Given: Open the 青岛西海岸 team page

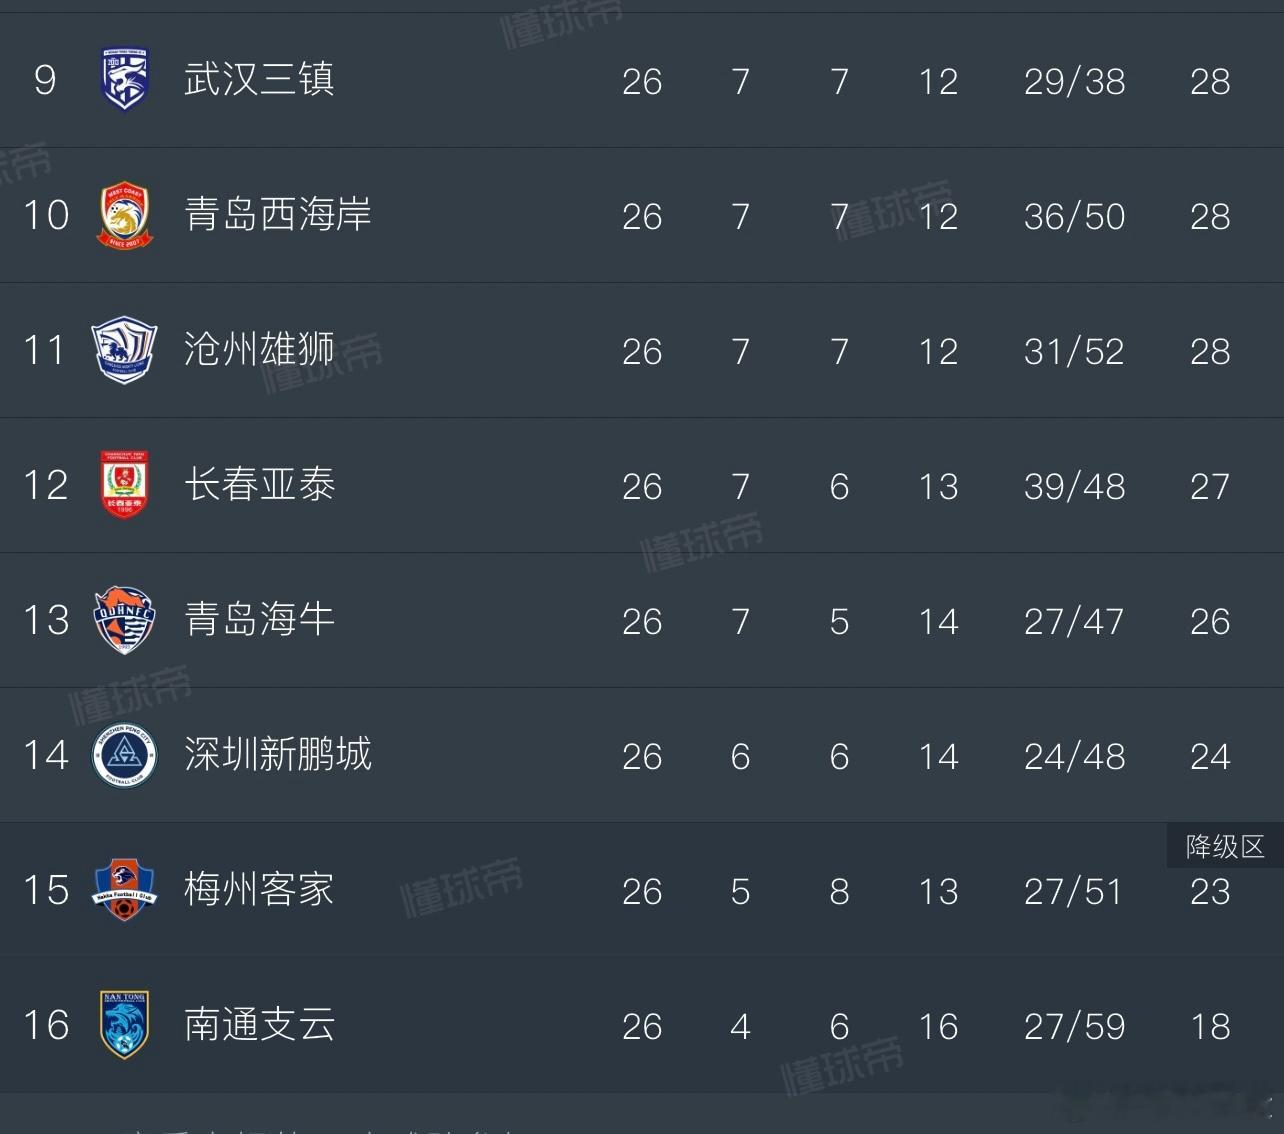Looking at the screenshot, I should coord(278,215).
